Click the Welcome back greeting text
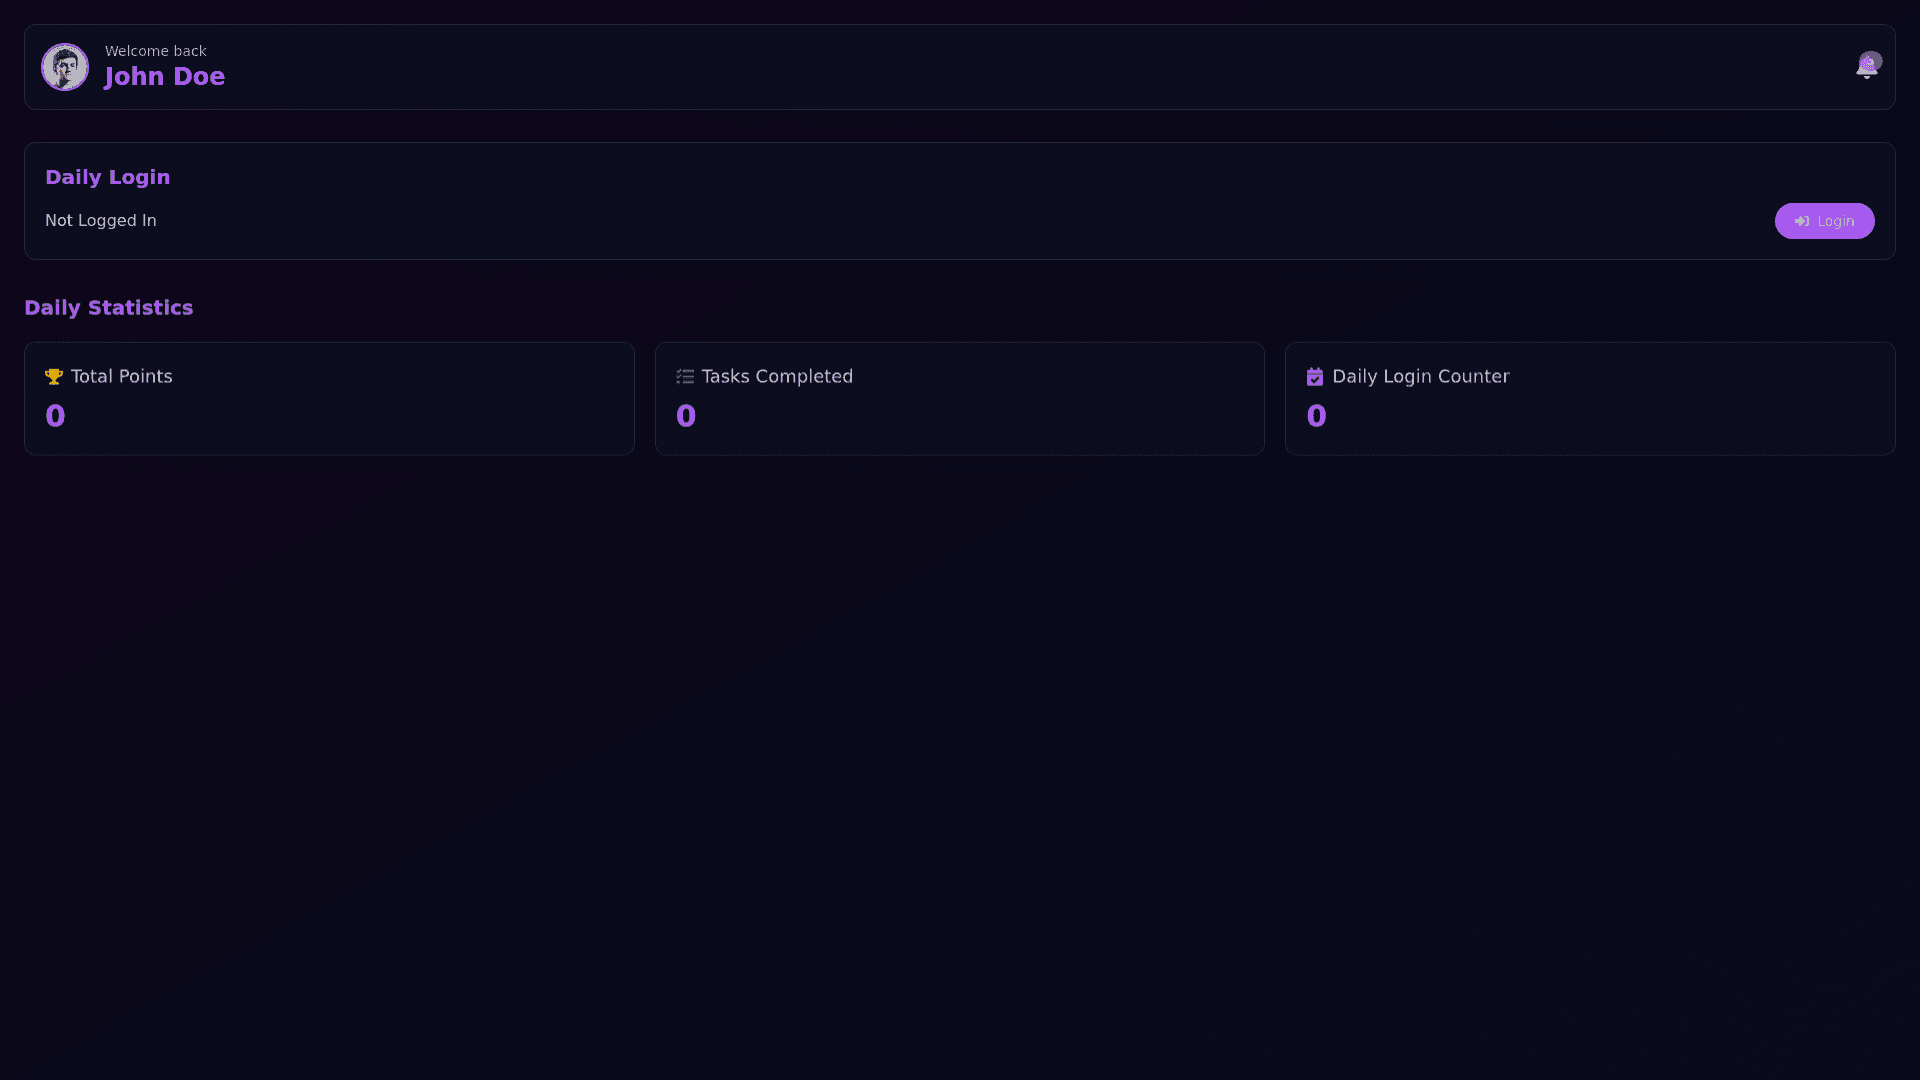The height and width of the screenshot is (1080, 1920). coord(156,51)
